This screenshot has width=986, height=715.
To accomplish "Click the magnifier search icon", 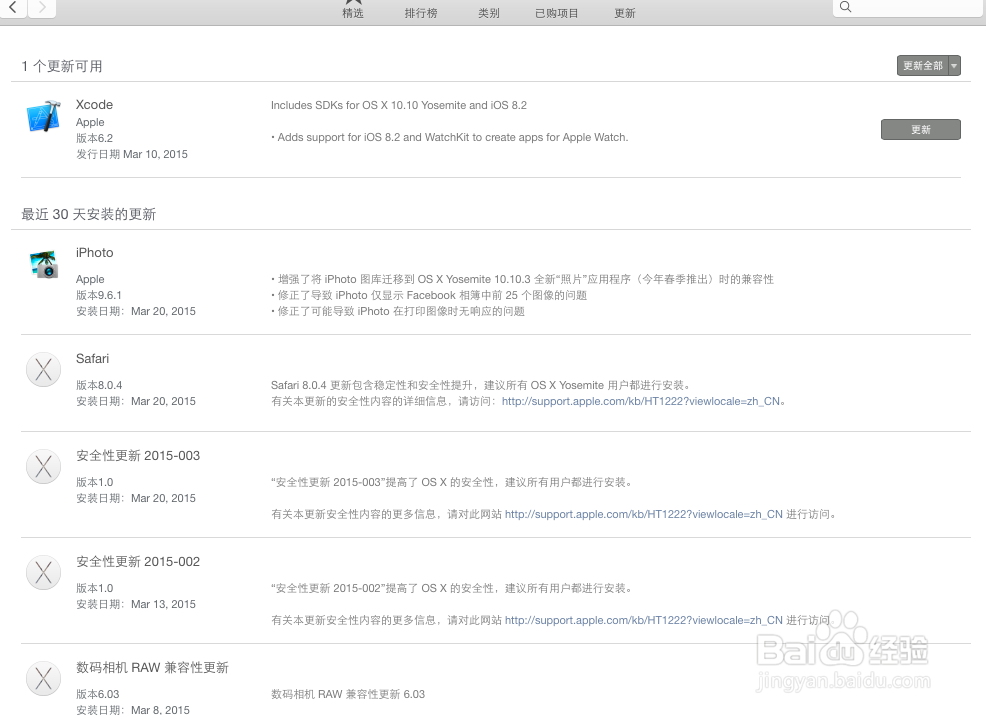I will [846, 7].
